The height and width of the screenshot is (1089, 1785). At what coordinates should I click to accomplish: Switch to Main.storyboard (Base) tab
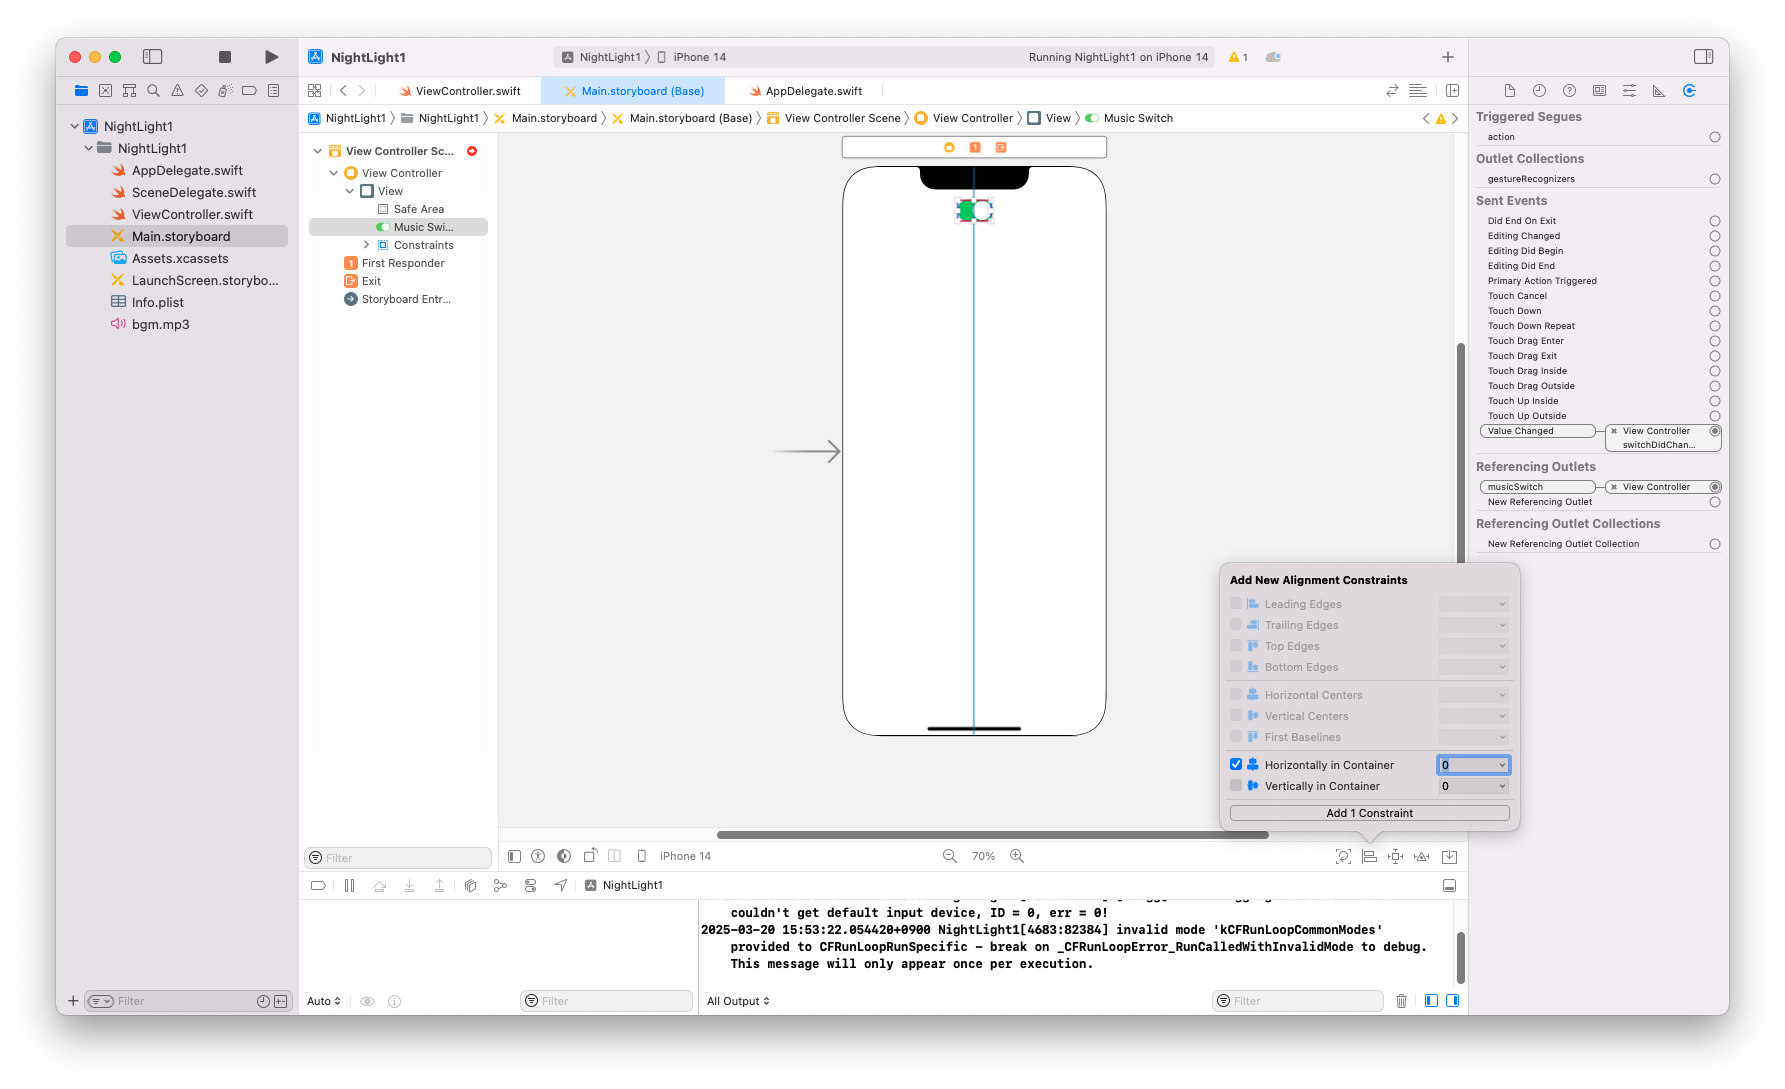pos(635,91)
